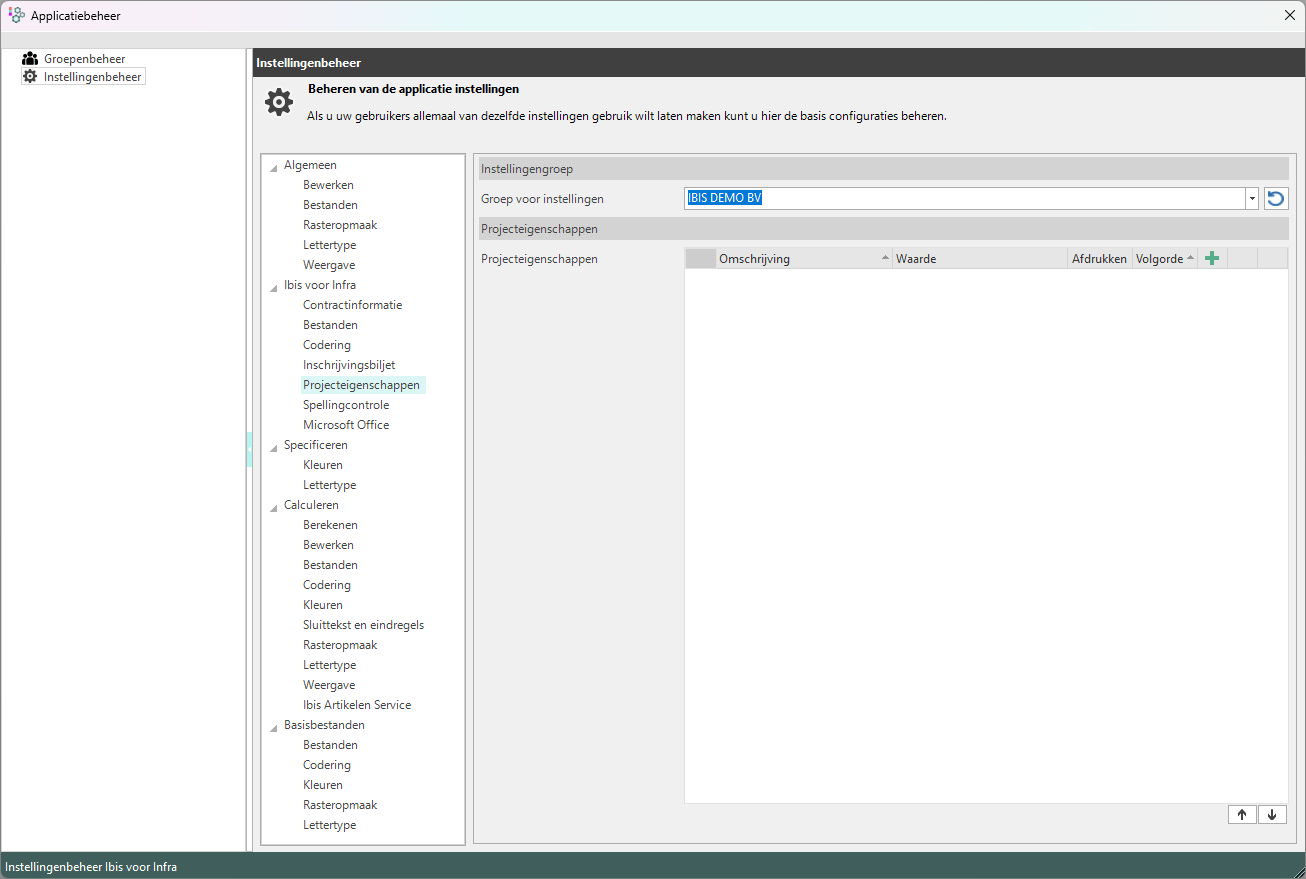Click the Applicatiebeheer title bar icon
Viewport: 1306px width, 879px height.
click(17, 15)
